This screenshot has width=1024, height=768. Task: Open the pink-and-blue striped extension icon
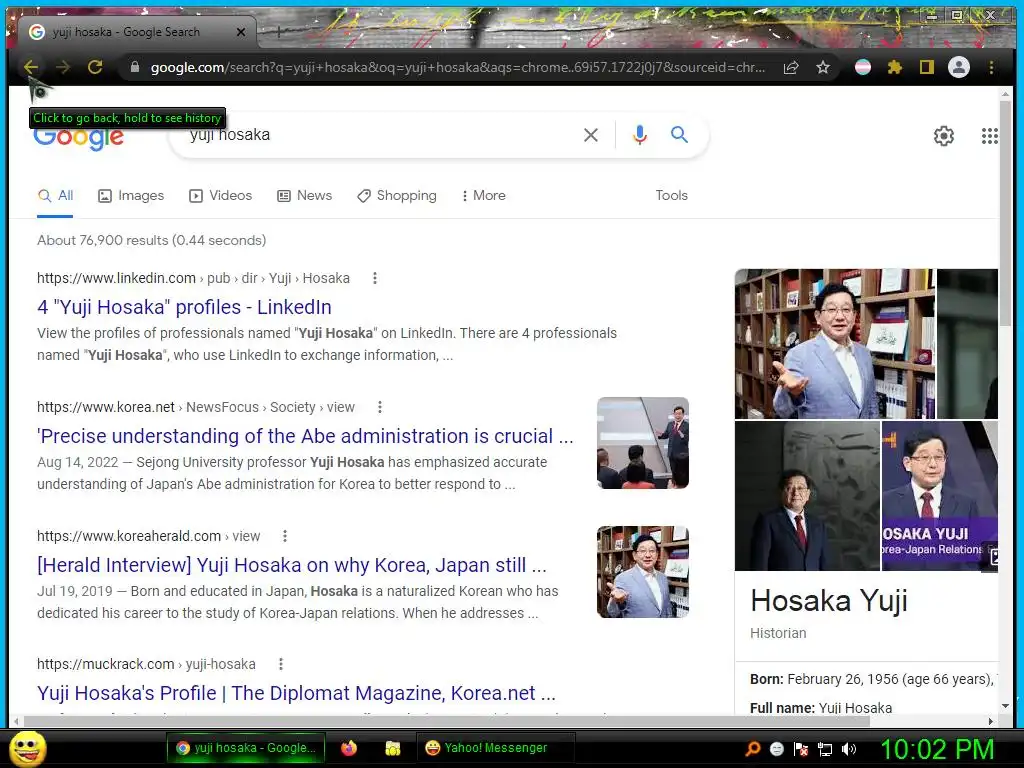863,67
